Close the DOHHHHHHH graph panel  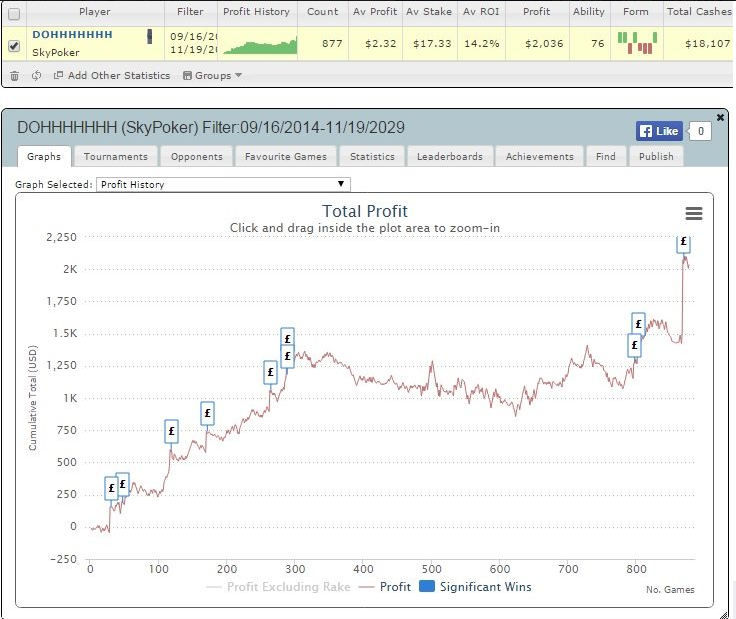tap(720, 117)
